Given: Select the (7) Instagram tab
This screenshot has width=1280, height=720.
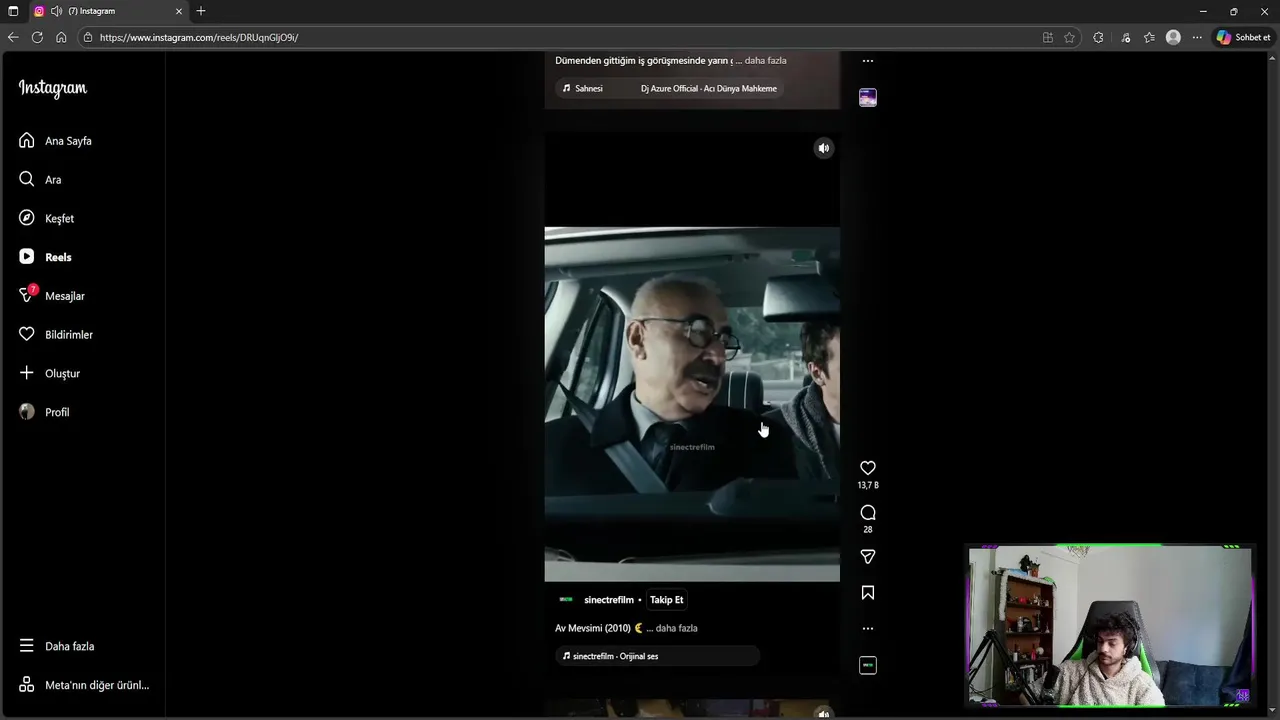Looking at the screenshot, I should [108, 11].
